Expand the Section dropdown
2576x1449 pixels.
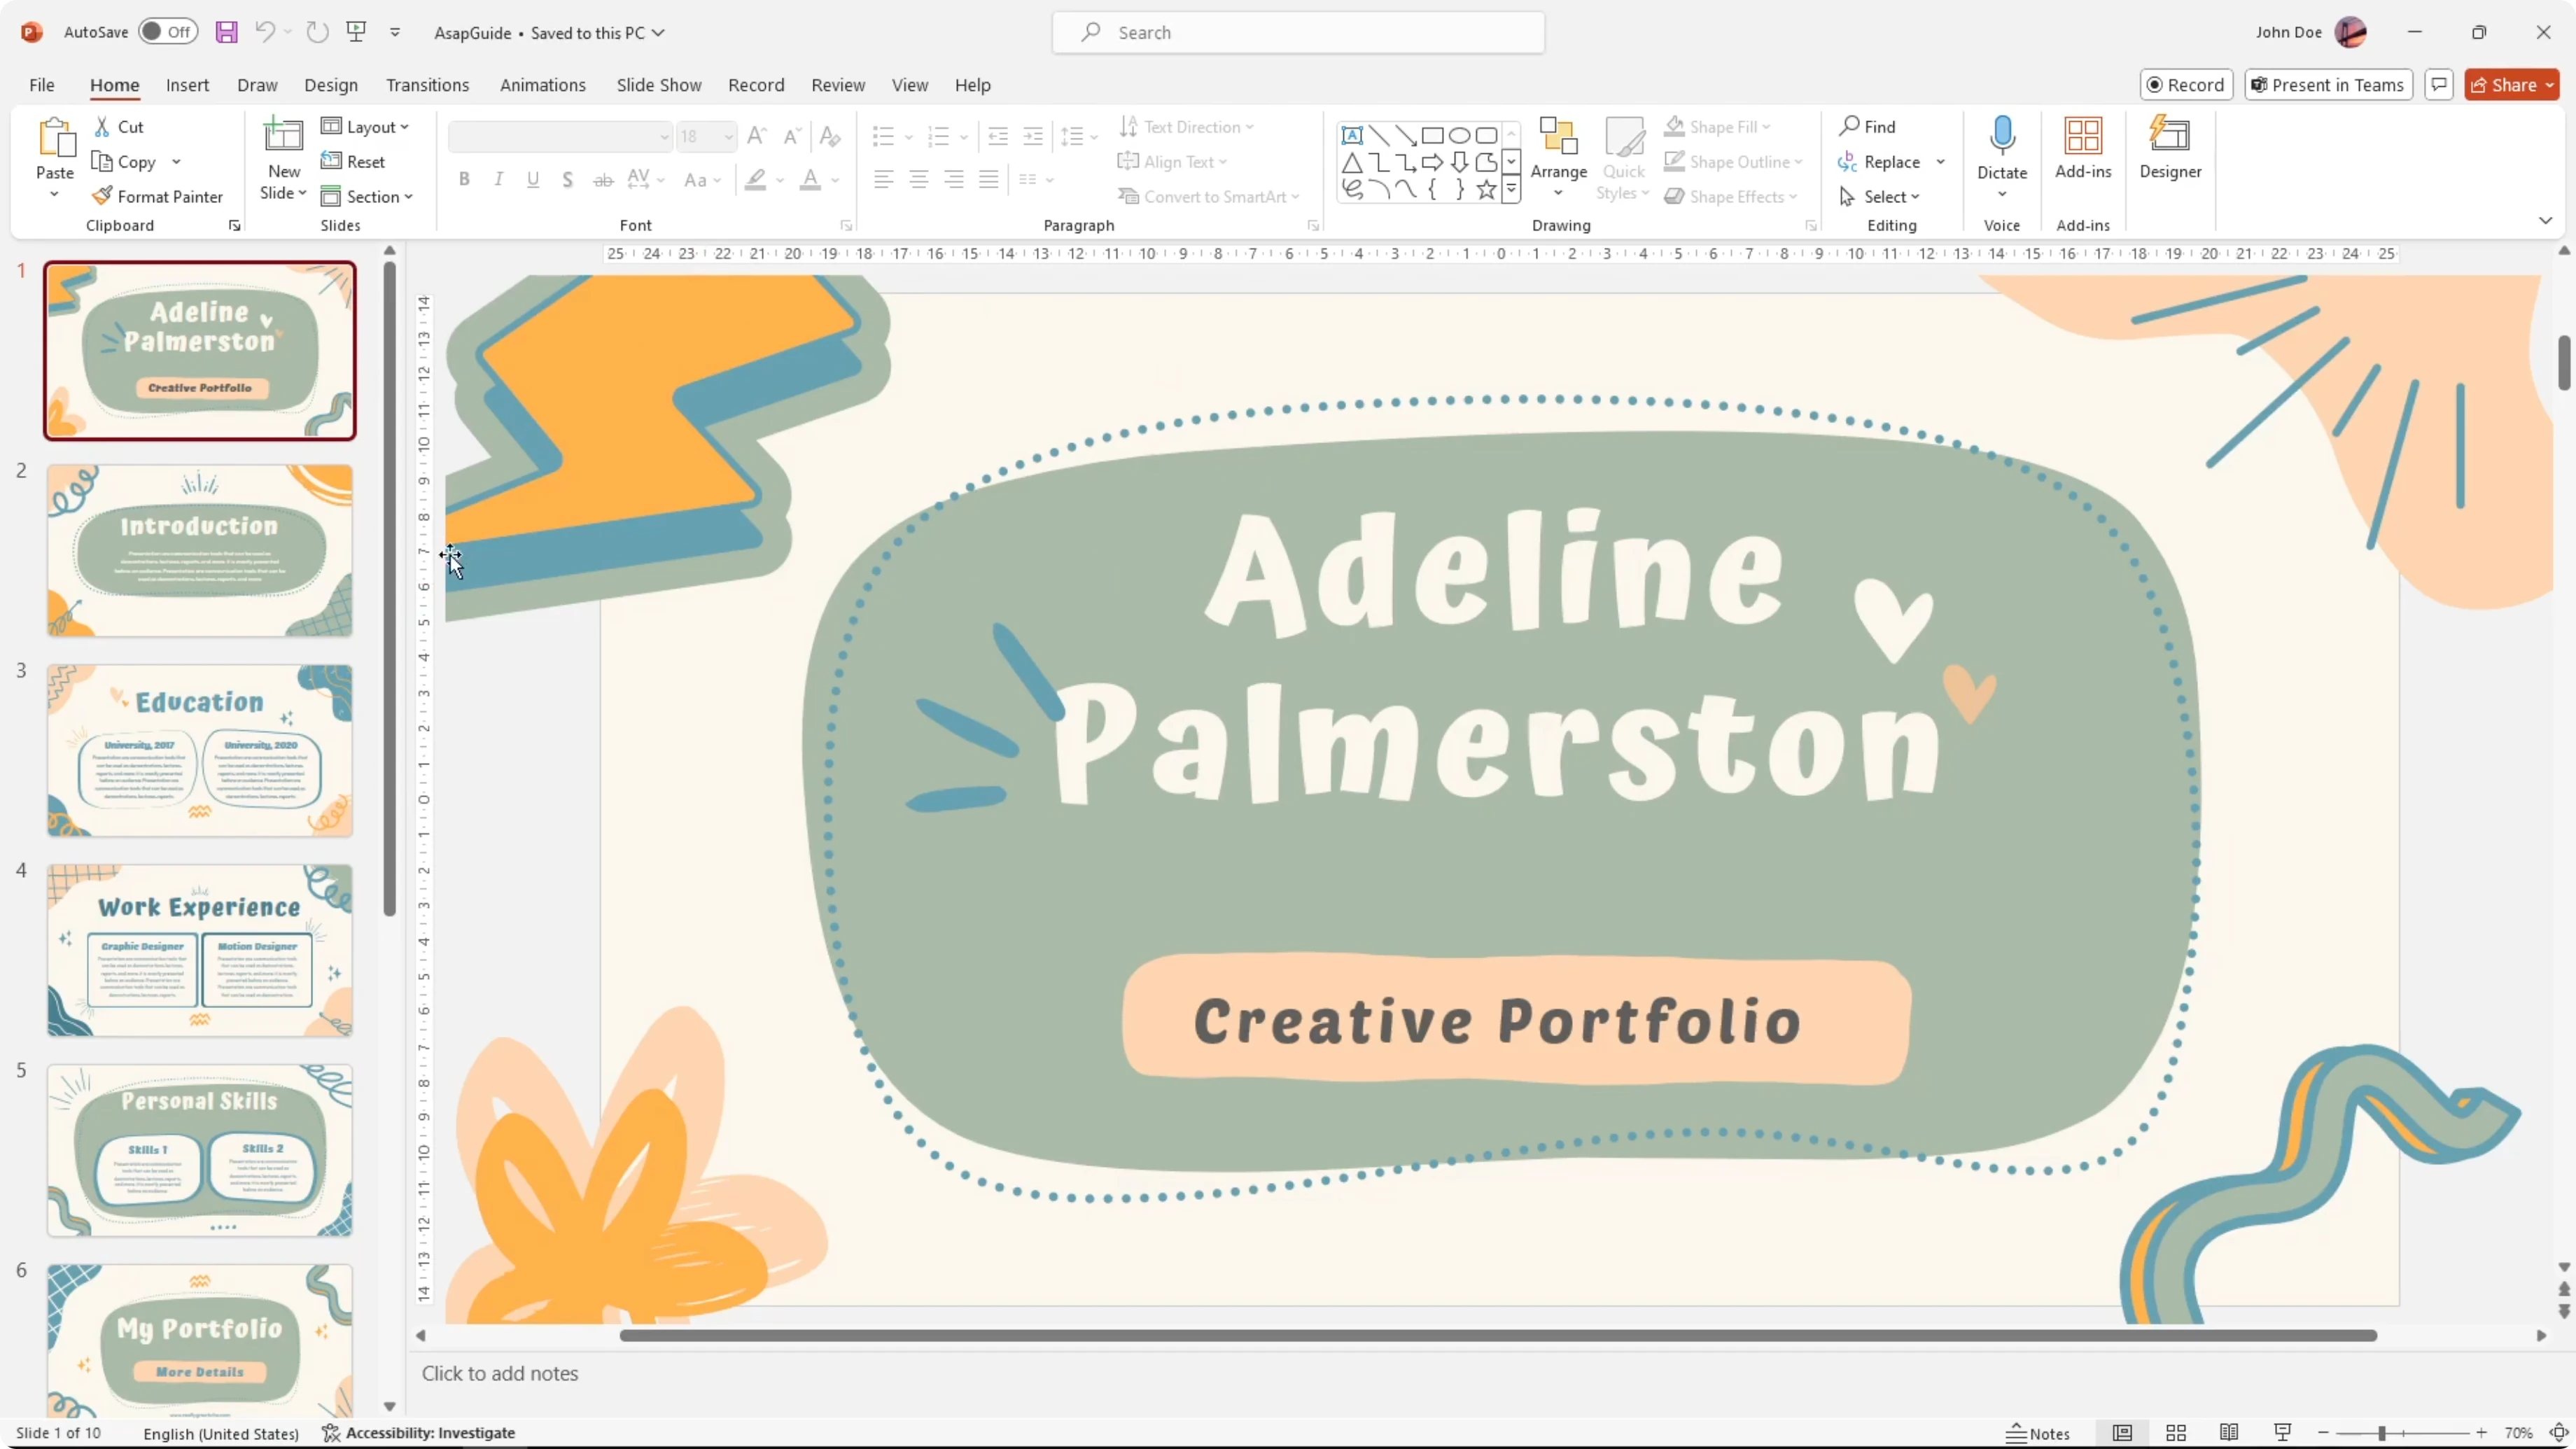(x=367, y=196)
